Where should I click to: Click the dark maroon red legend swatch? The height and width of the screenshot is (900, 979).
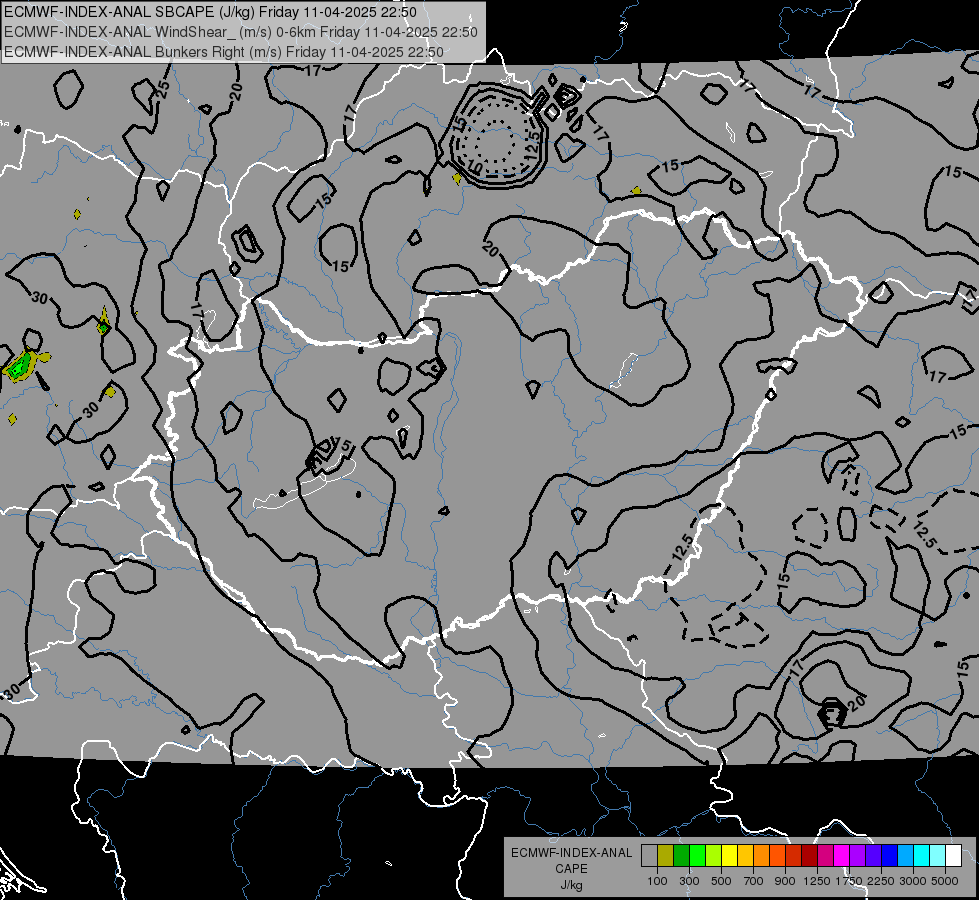pos(810,855)
